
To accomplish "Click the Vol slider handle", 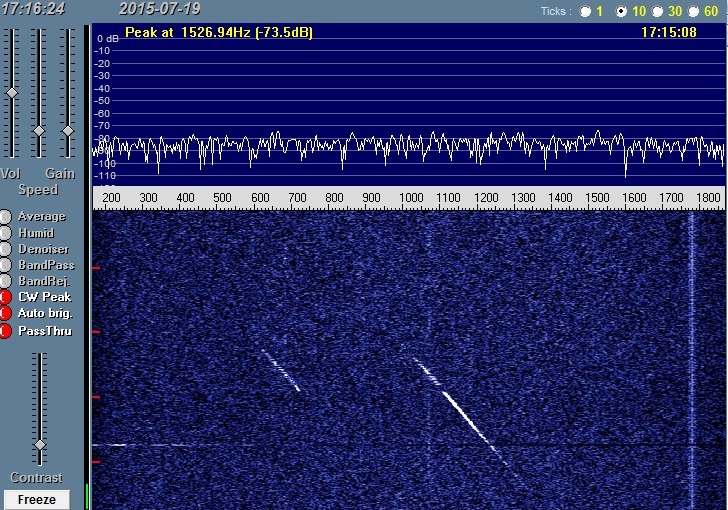I will pos(12,92).
